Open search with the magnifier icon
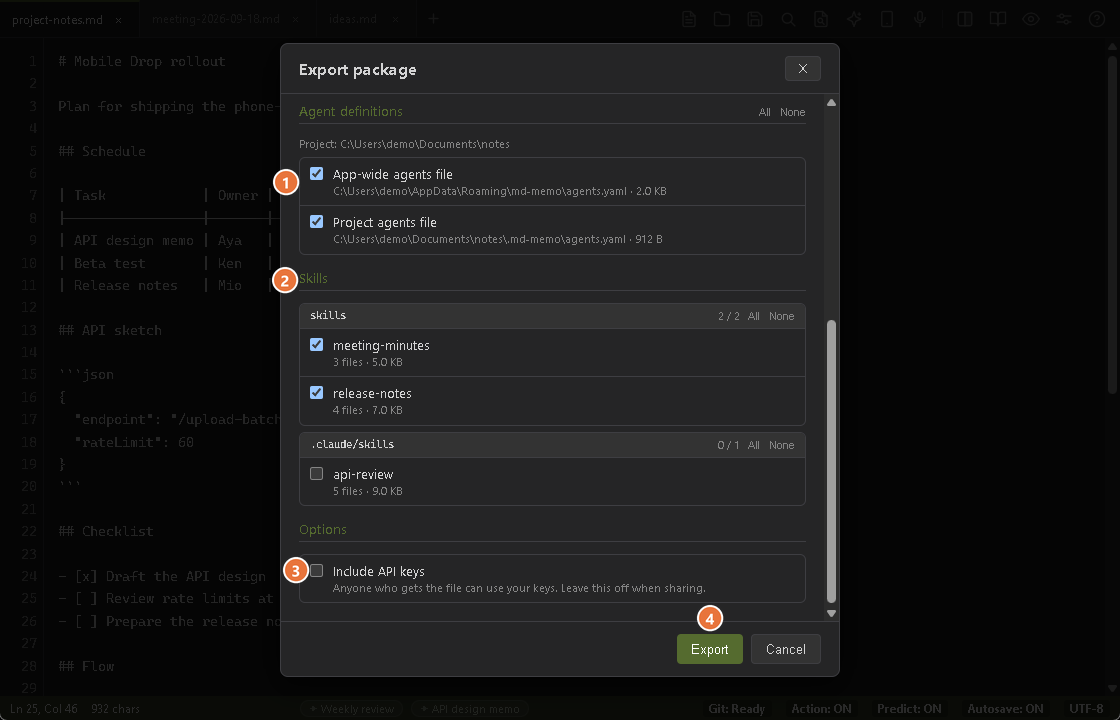Image resolution: width=1120 pixels, height=720 pixels. (x=788, y=19)
